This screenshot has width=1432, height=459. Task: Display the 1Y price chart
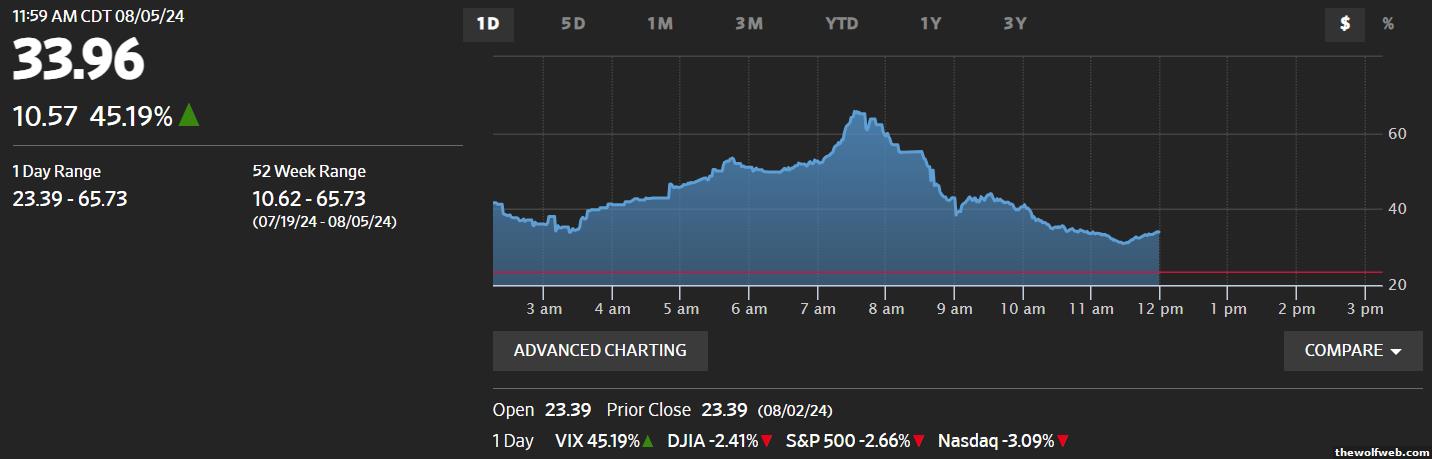[931, 24]
